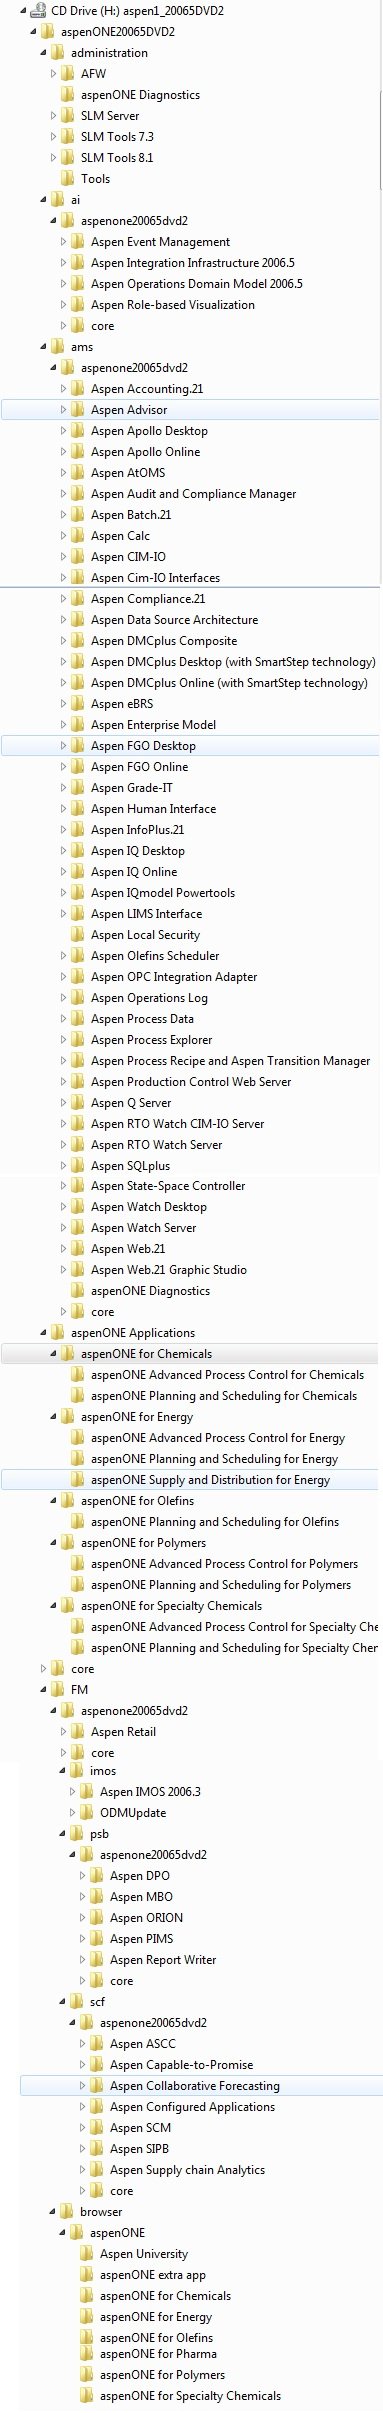This screenshot has height=2413, width=383.
Task: Click the CD Drive (H:) drive icon
Action: [x=37, y=10]
